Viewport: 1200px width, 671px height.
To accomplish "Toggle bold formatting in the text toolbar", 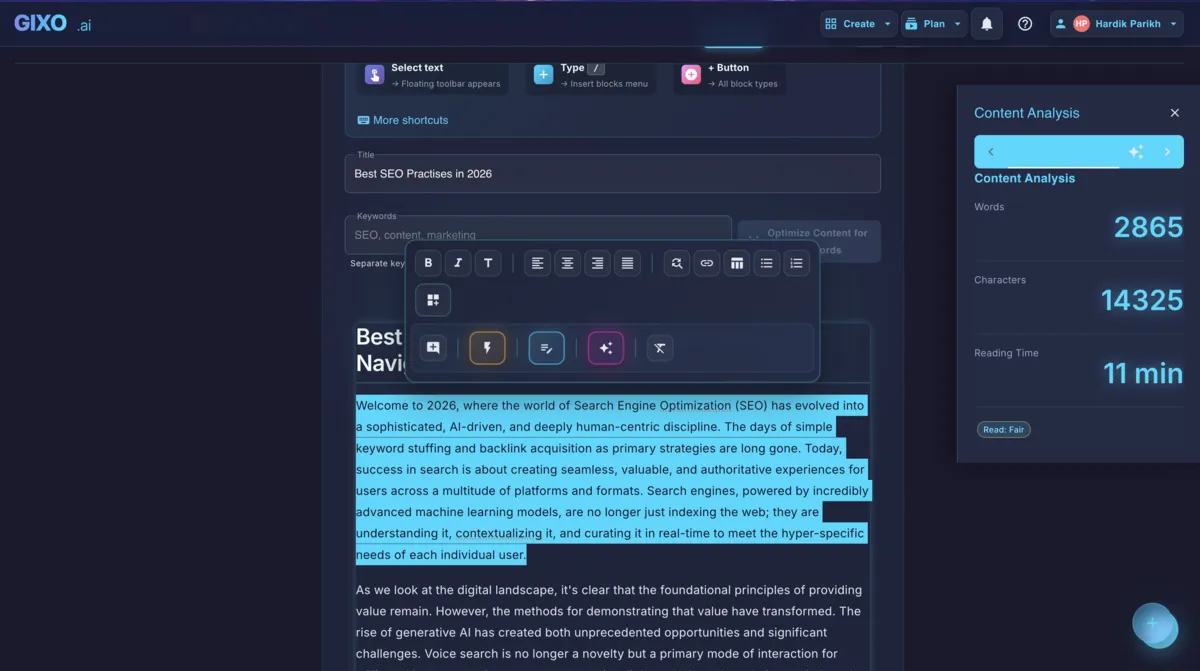I will coord(427,262).
